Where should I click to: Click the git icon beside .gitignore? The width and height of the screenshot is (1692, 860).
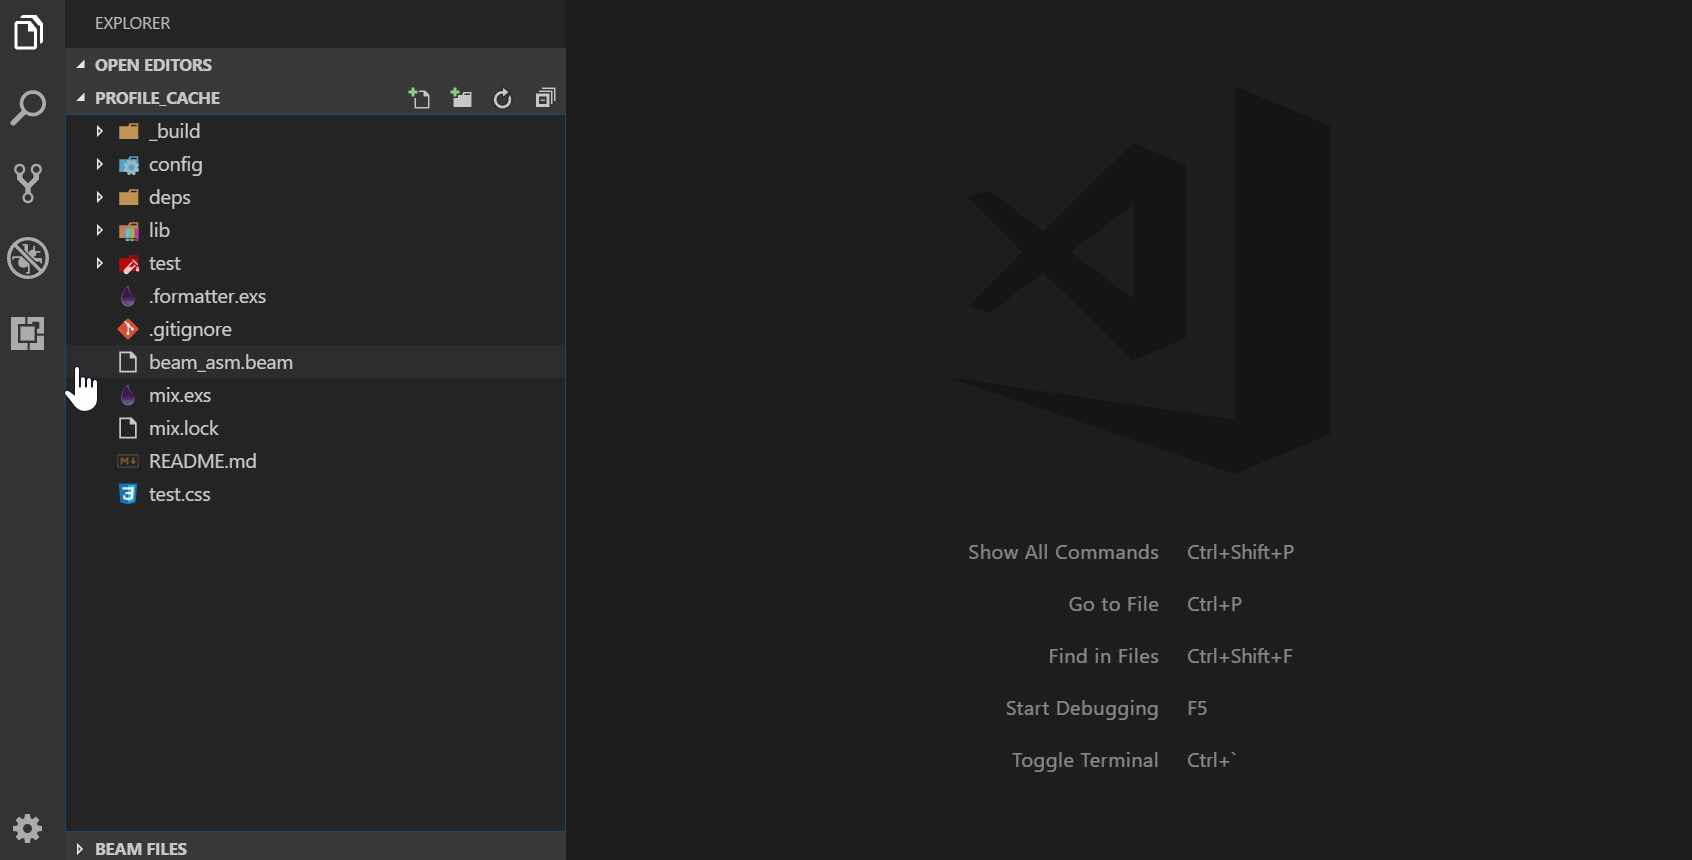pyautogui.click(x=128, y=329)
